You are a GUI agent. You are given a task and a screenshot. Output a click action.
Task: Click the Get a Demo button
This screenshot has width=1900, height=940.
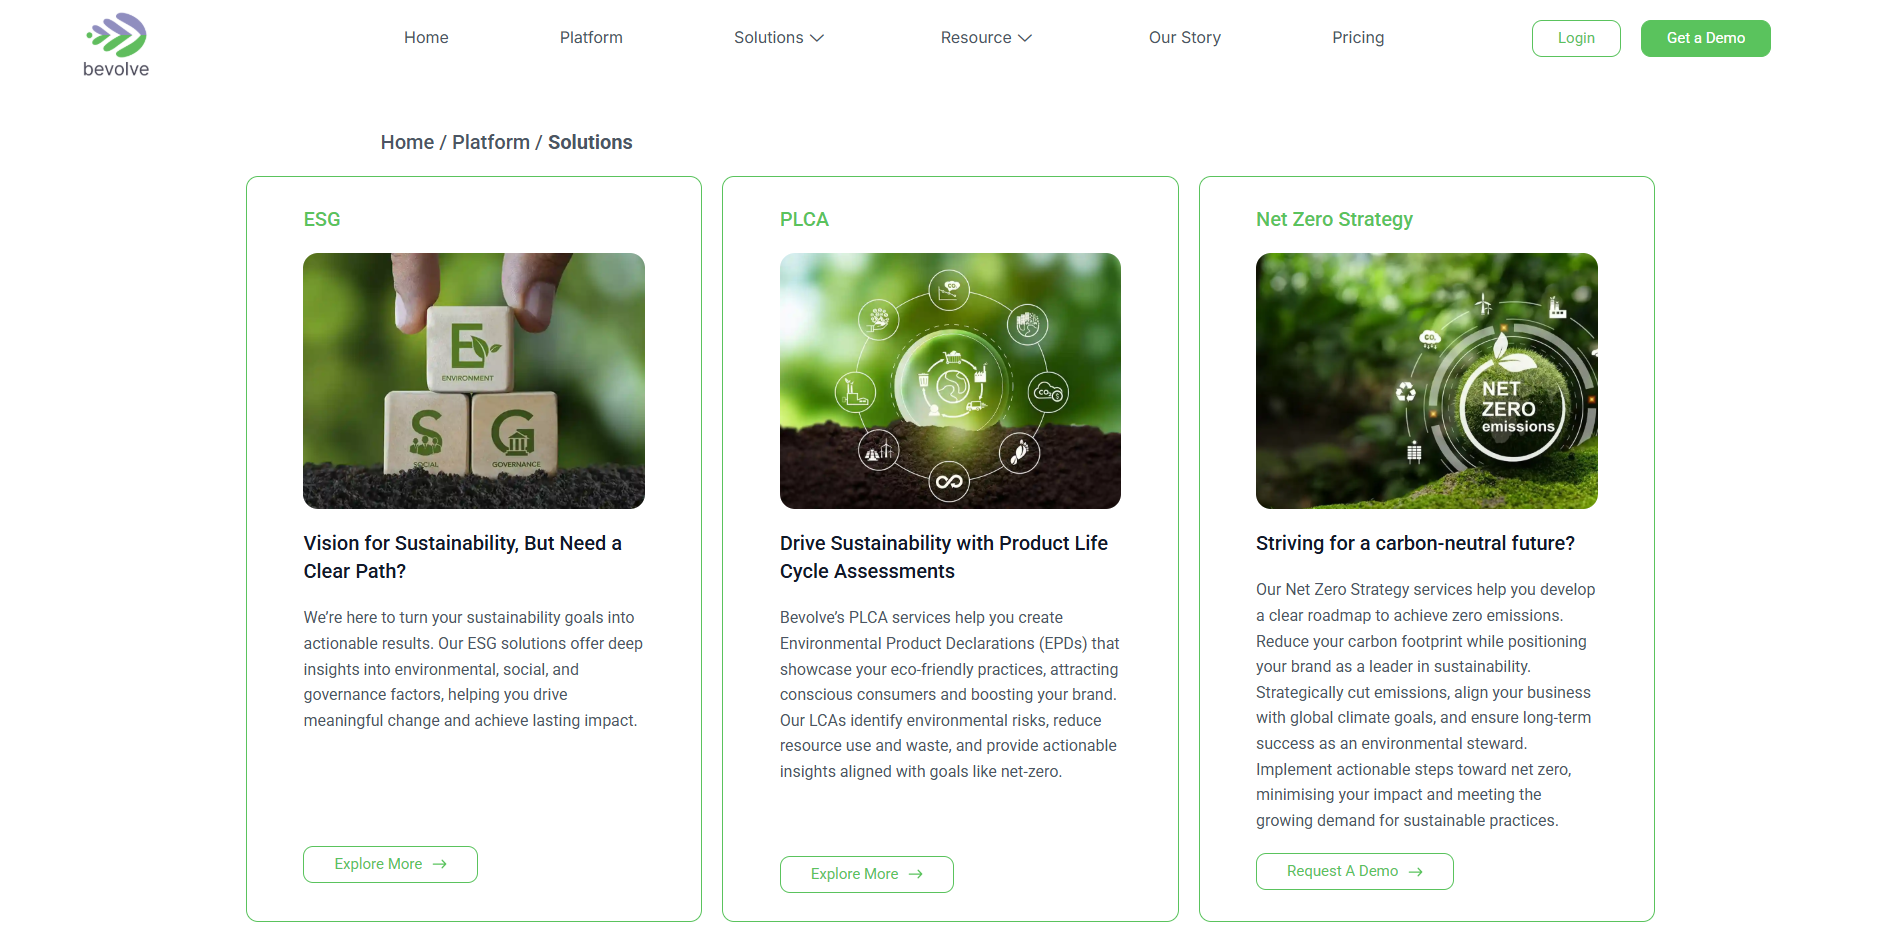(1705, 38)
